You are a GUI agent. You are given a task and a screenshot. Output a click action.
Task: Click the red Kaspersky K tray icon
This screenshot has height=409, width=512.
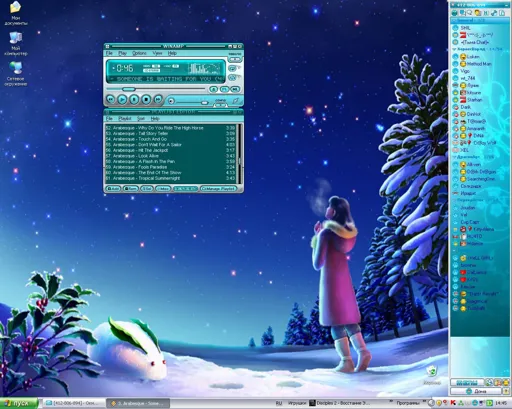(453, 403)
